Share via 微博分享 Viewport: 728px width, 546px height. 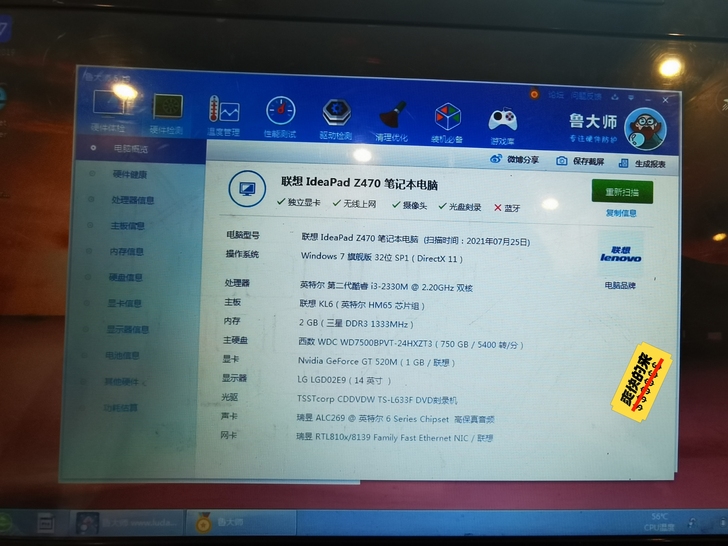514,160
